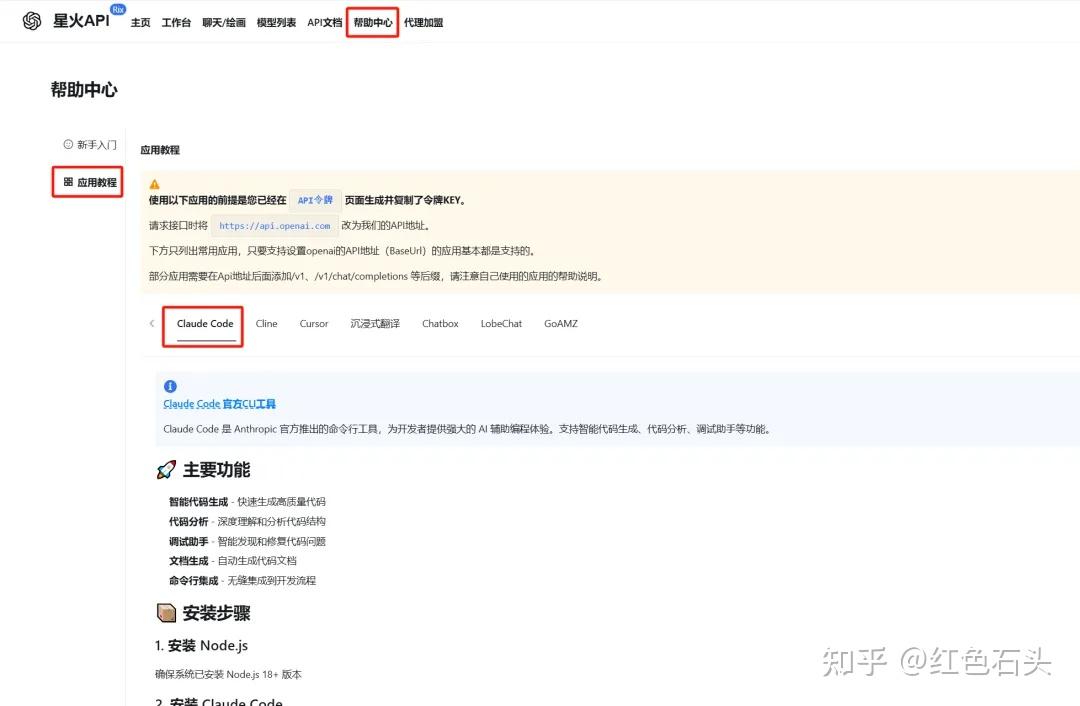Click the 主要功能 heading
This screenshot has width=1080, height=706.
click(x=216, y=470)
